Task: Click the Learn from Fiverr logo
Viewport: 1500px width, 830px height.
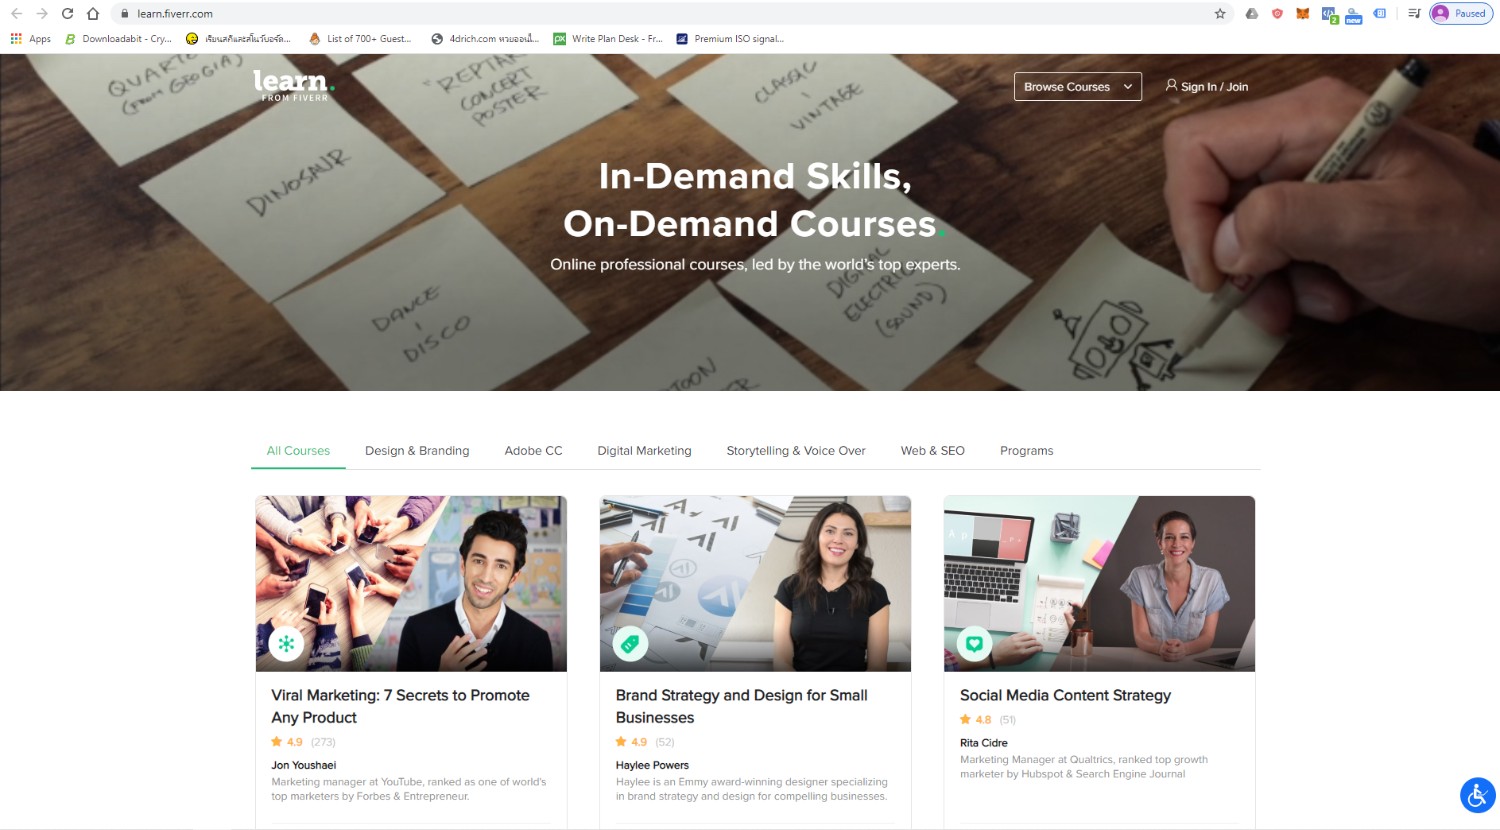Action: tap(293, 86)
